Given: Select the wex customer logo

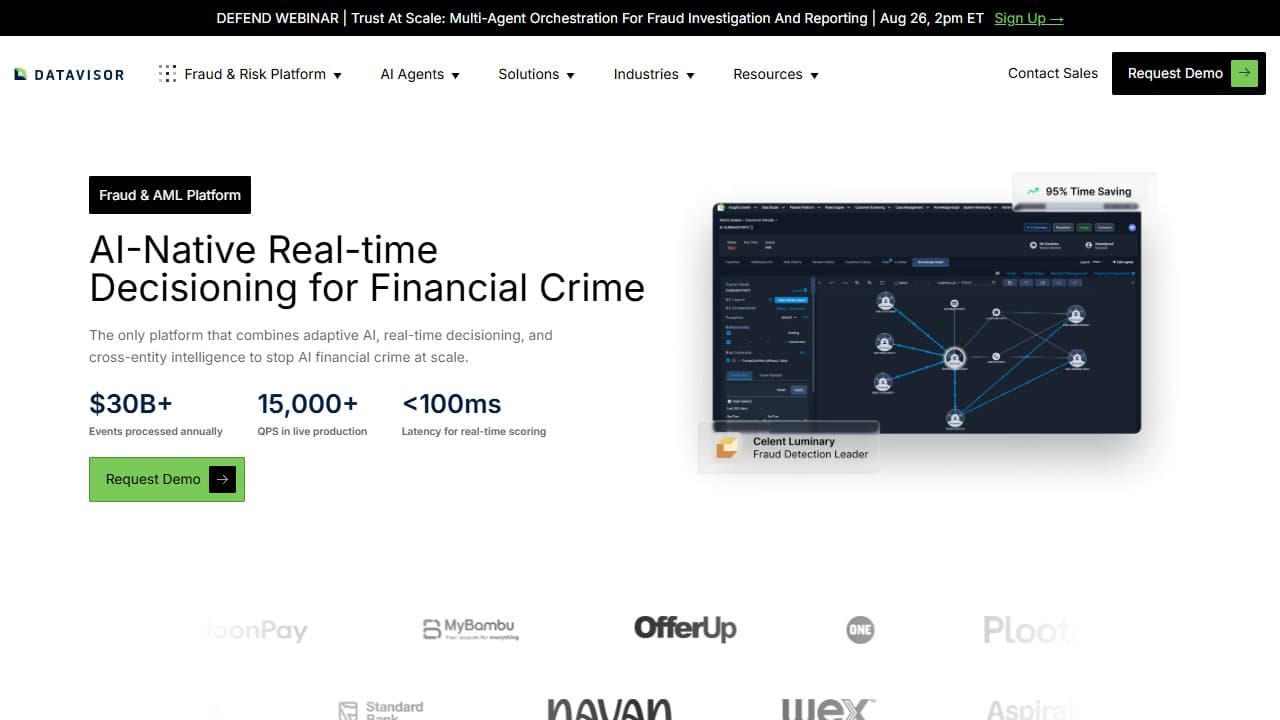Looking at the screenshot, I should point(828,708).
